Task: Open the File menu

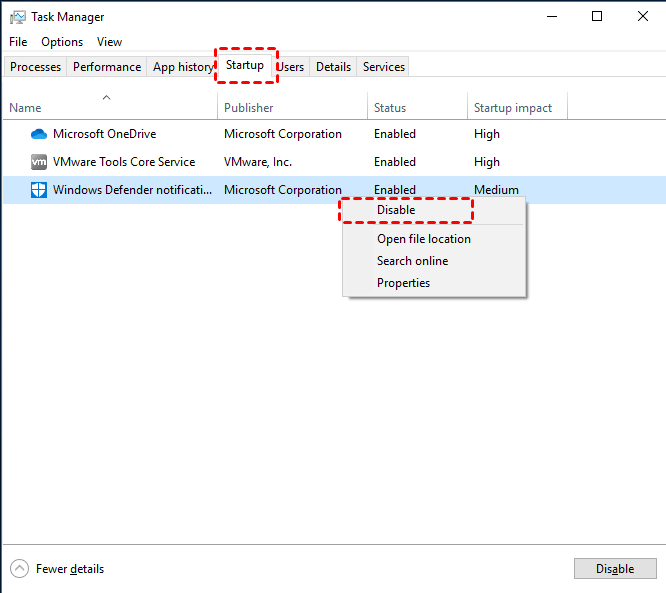Action: [18, 42]
